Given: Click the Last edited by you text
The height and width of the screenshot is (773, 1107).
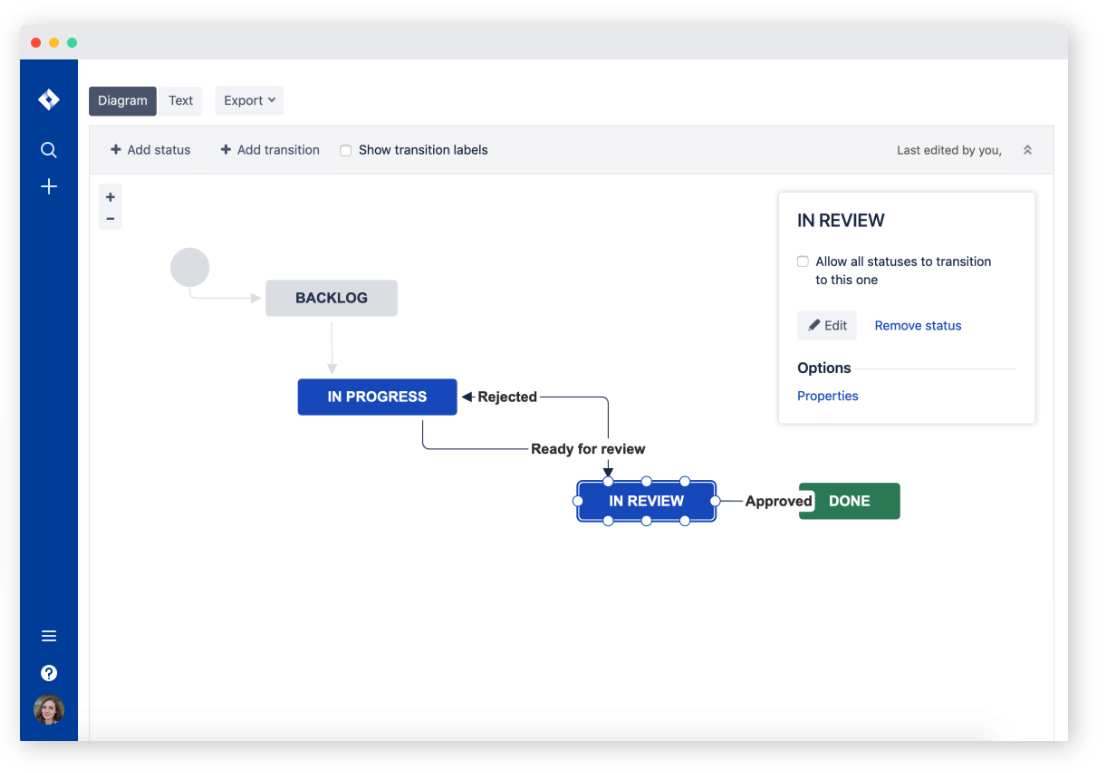Looking at the screenshot, I should pyautogui.click(x=949, y=150).
